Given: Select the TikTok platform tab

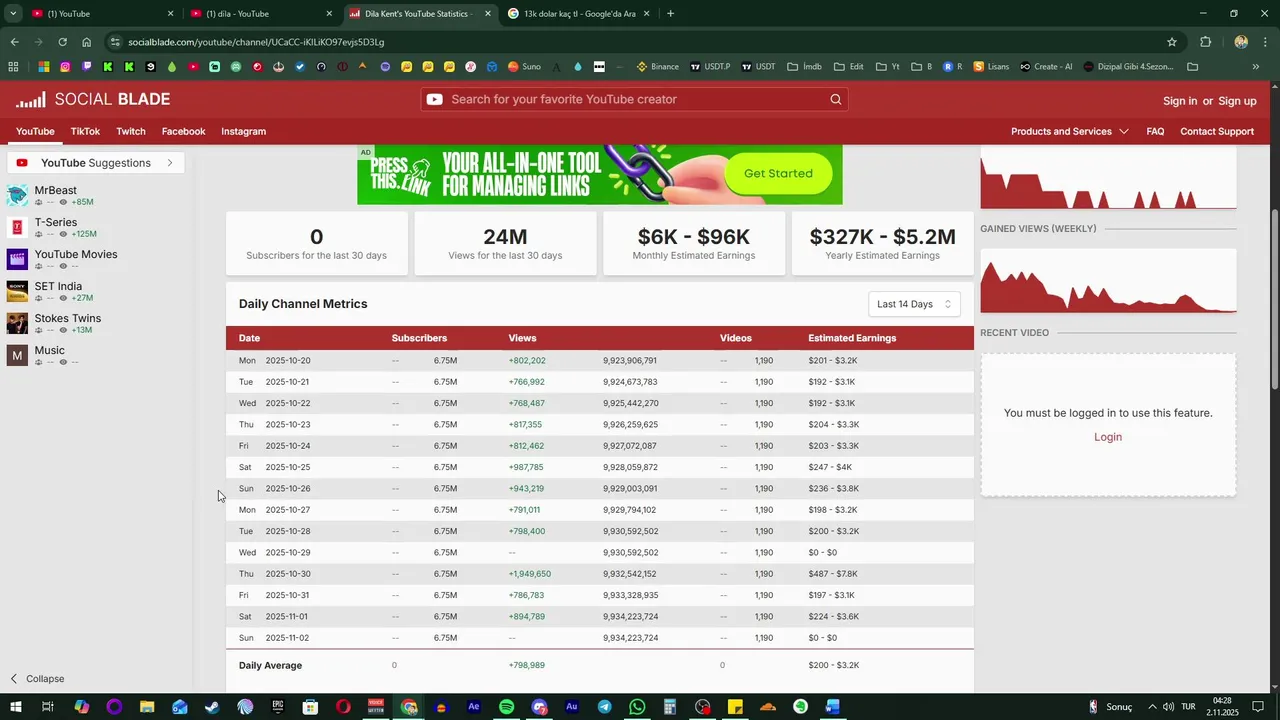Looking at the screenshot, I should [85, 131].
